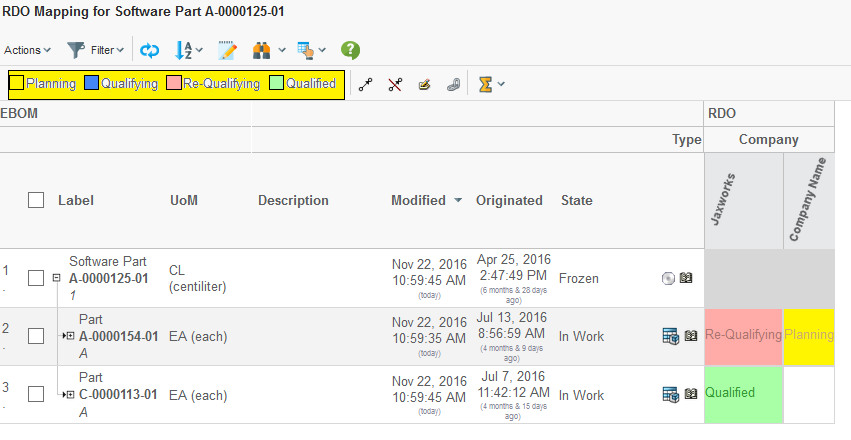Click the paperclip attachment icon in toolbar
Screen dimensions: 851x440
click(453, 84)
